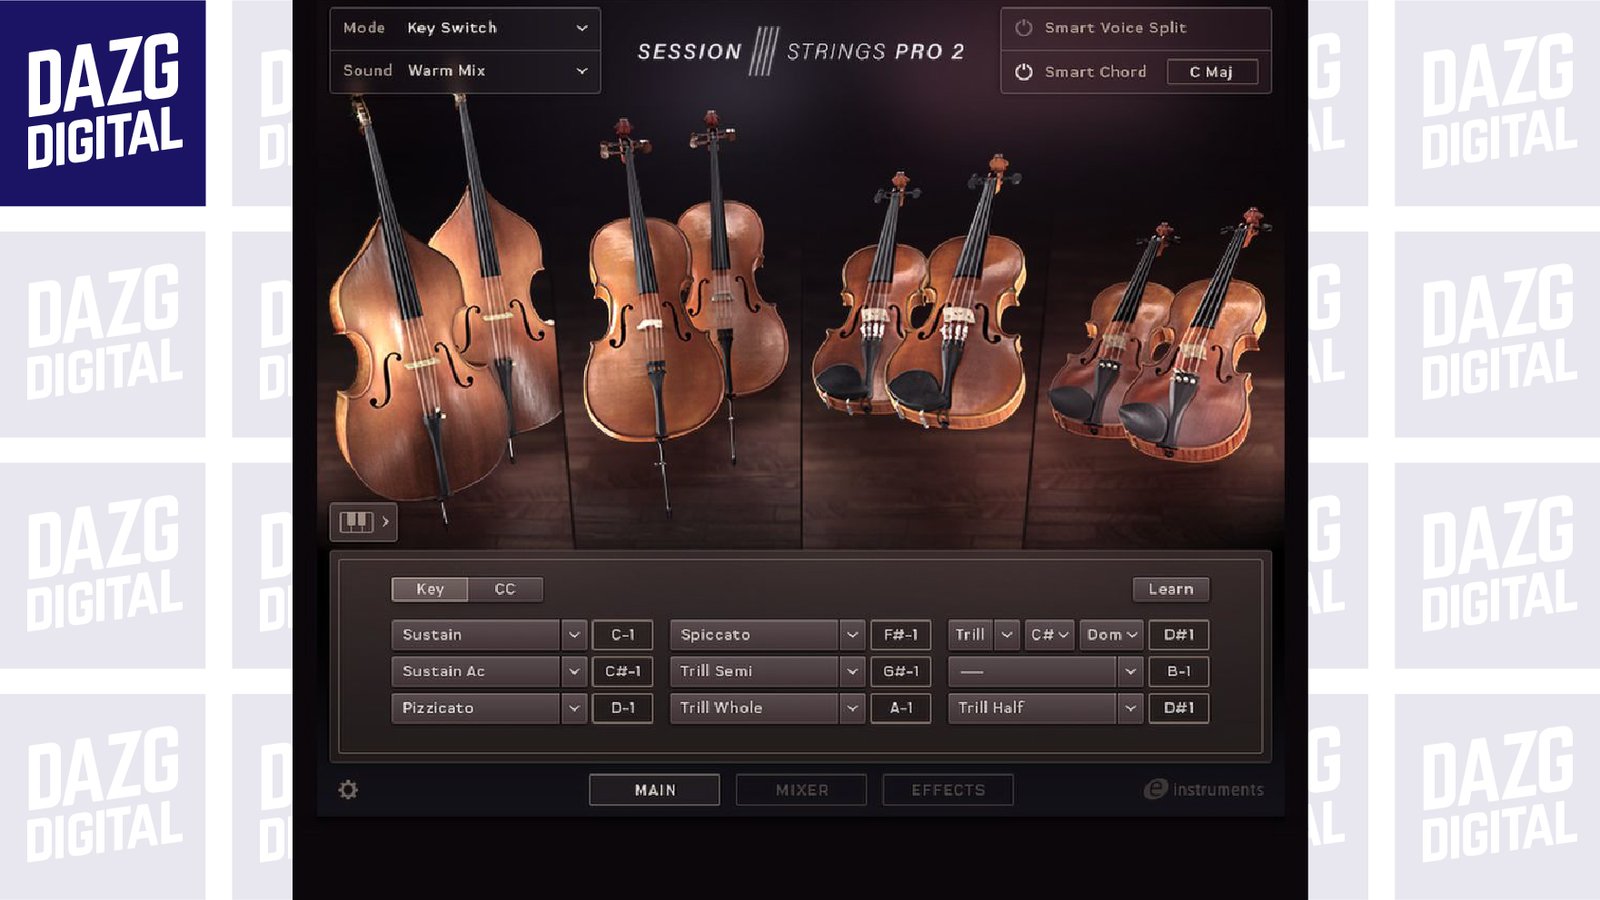Select the violins section
Image resolution: width=1600 pixels, height=900 pixels.
pos(1160,335)
